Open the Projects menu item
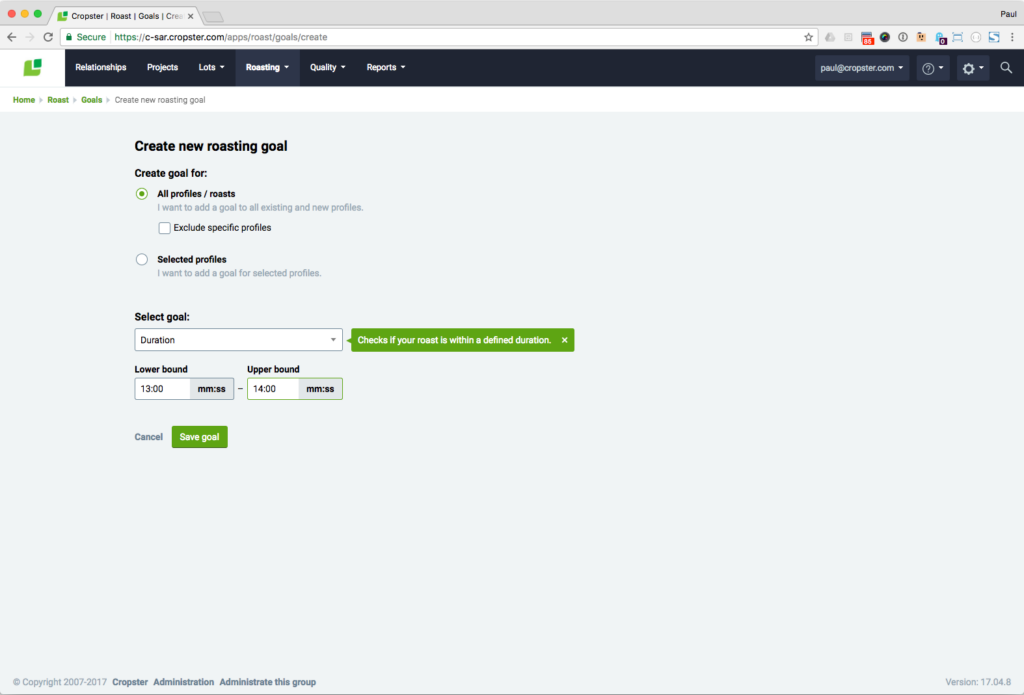The height and width of the screenshot is (695, 1024). tap(163, 67)
